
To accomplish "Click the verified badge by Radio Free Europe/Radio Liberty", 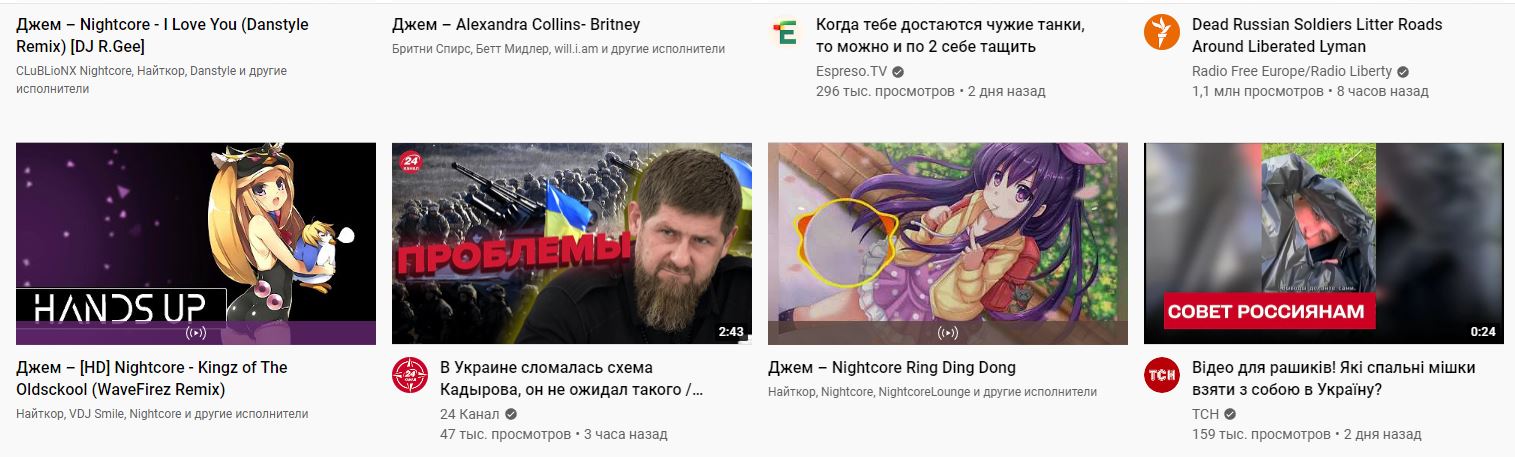I will (x=1403, y=72).
